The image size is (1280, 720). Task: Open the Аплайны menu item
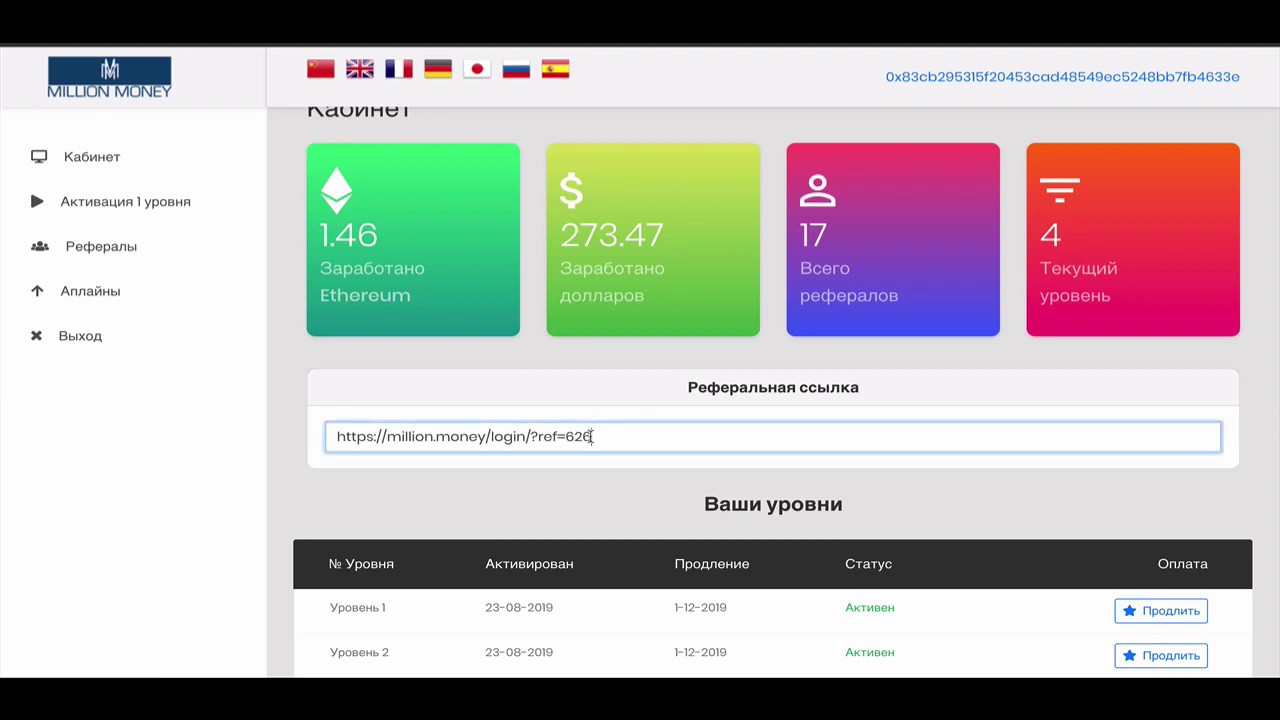[x=90, y=291]
